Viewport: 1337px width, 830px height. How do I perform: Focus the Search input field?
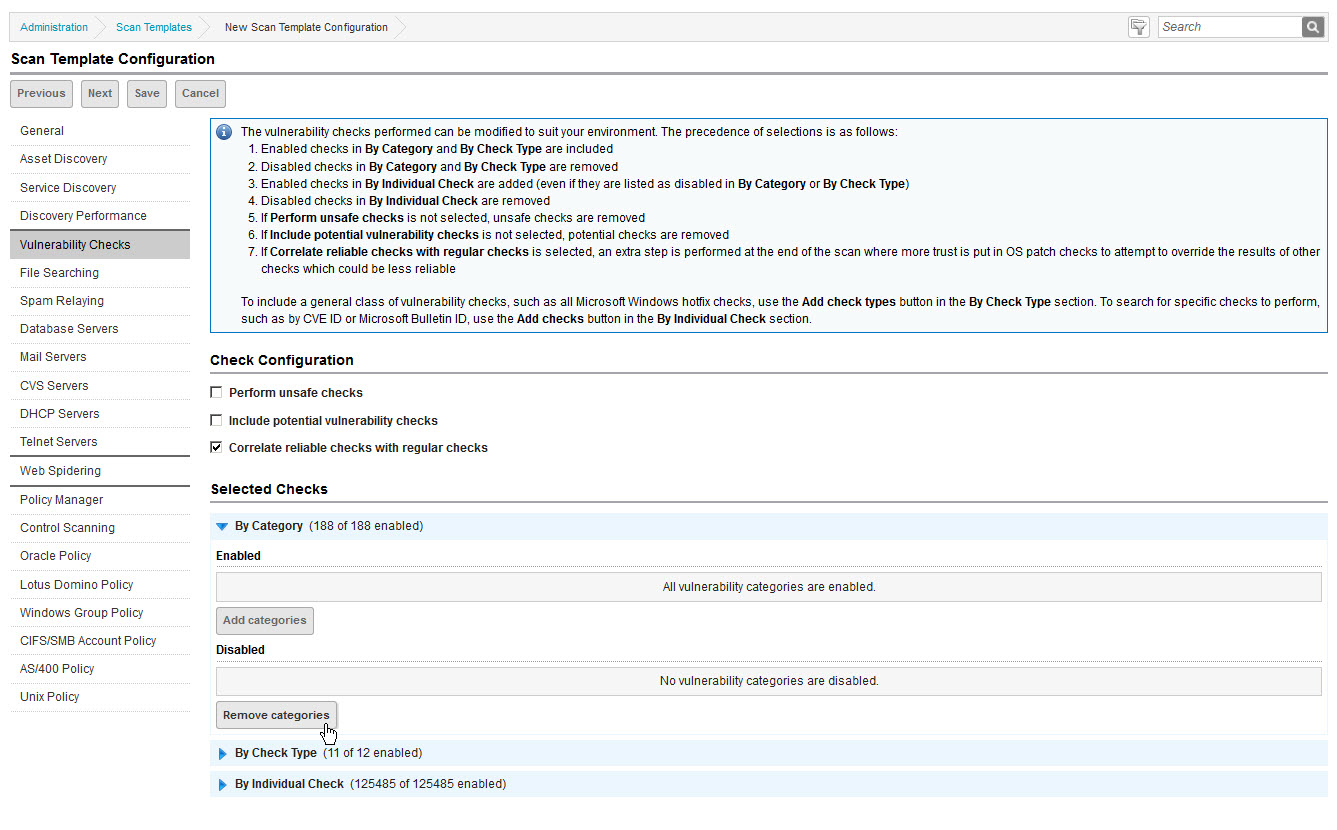coord(1228,27)
